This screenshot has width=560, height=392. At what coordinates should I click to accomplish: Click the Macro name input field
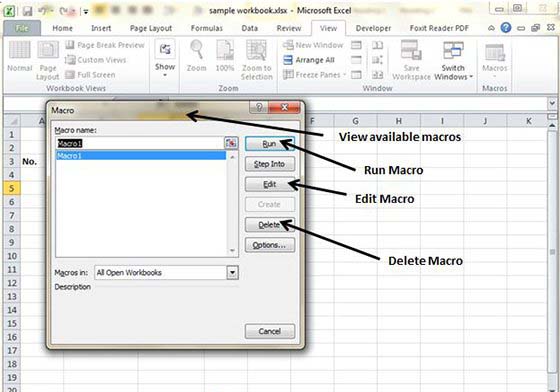[x=140, y=143]
